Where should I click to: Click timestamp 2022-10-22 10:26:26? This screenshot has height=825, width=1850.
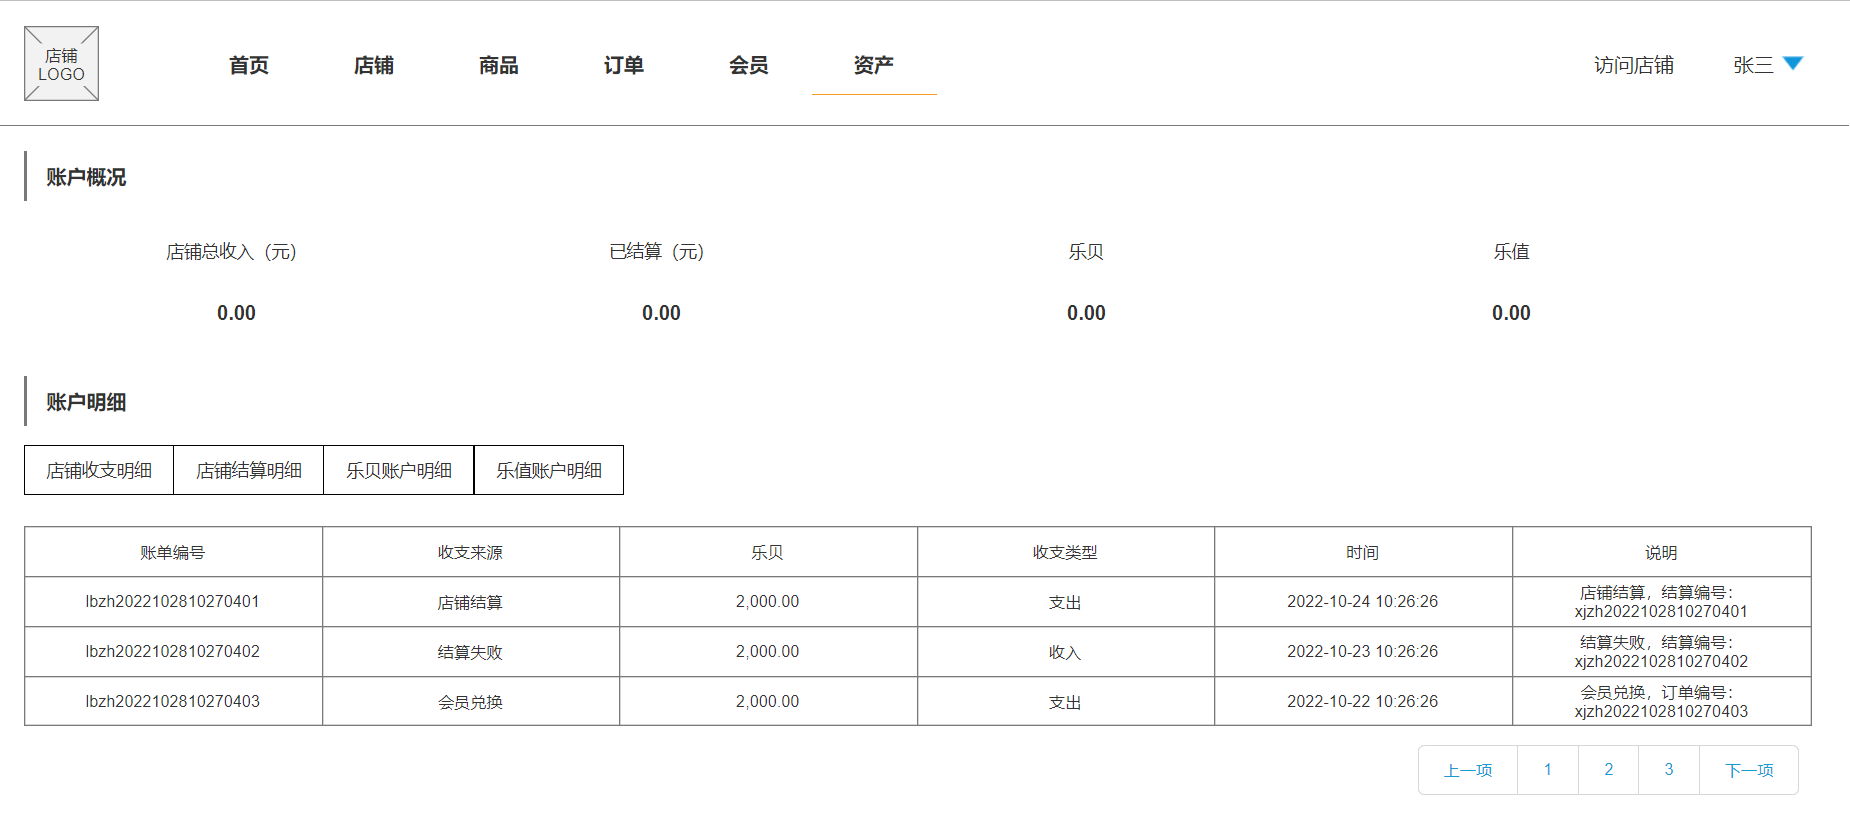point(1363,702)
